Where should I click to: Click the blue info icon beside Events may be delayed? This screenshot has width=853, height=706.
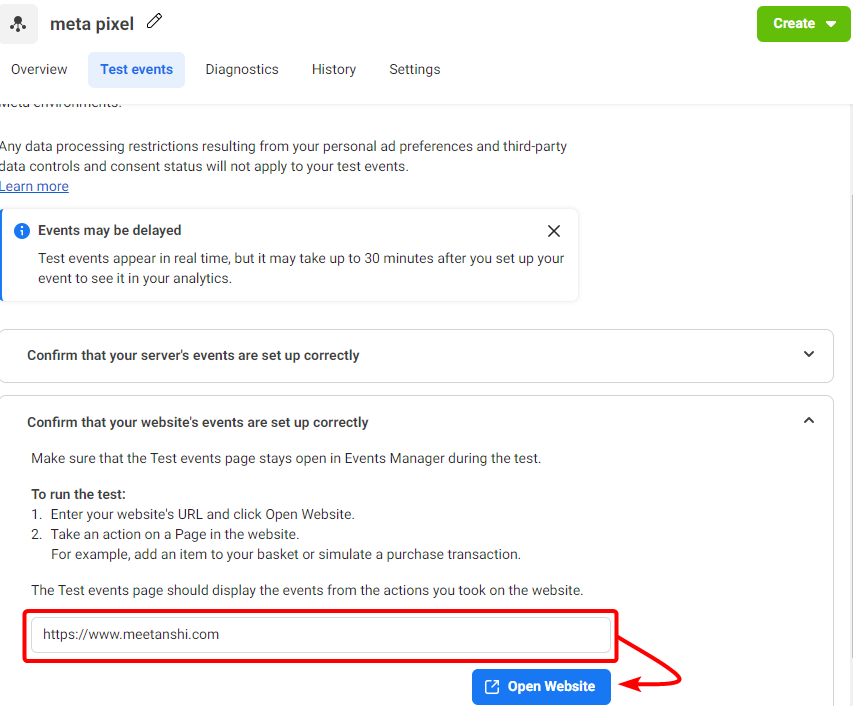click(22, 231)
